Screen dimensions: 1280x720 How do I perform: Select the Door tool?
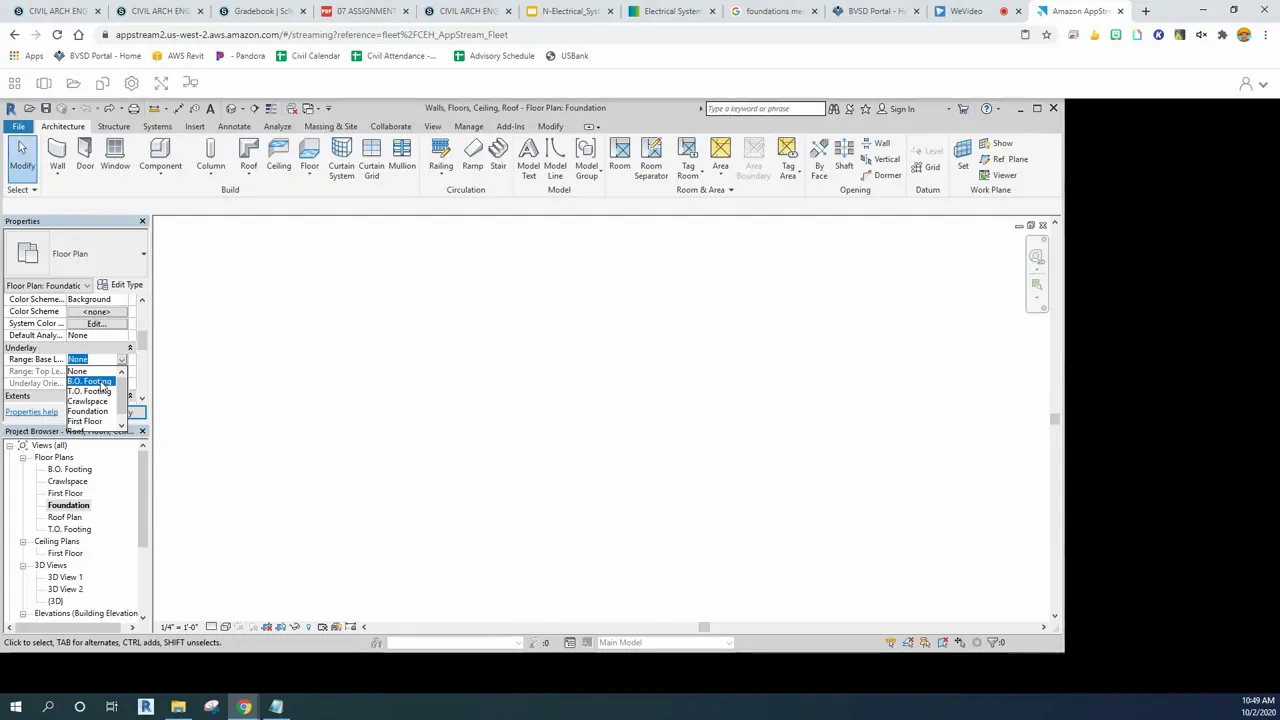pyautogui.click(x=85, y=155)
